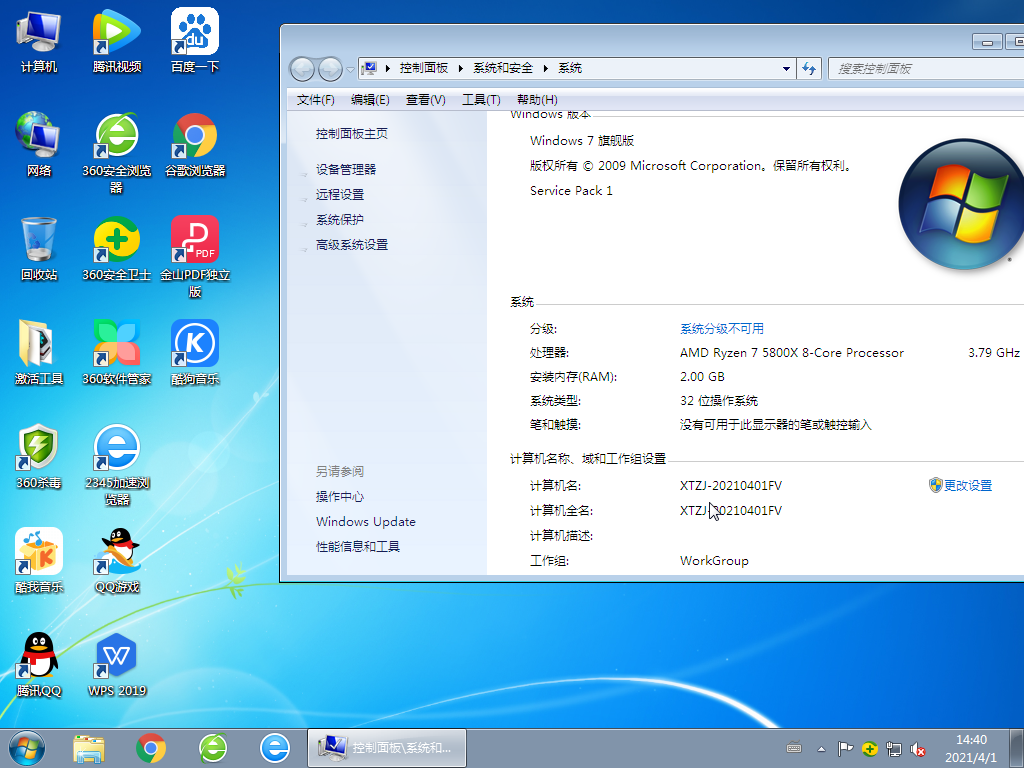
Task: Click Chrome icon in the taskbar
Action: (x=151, y=747)
